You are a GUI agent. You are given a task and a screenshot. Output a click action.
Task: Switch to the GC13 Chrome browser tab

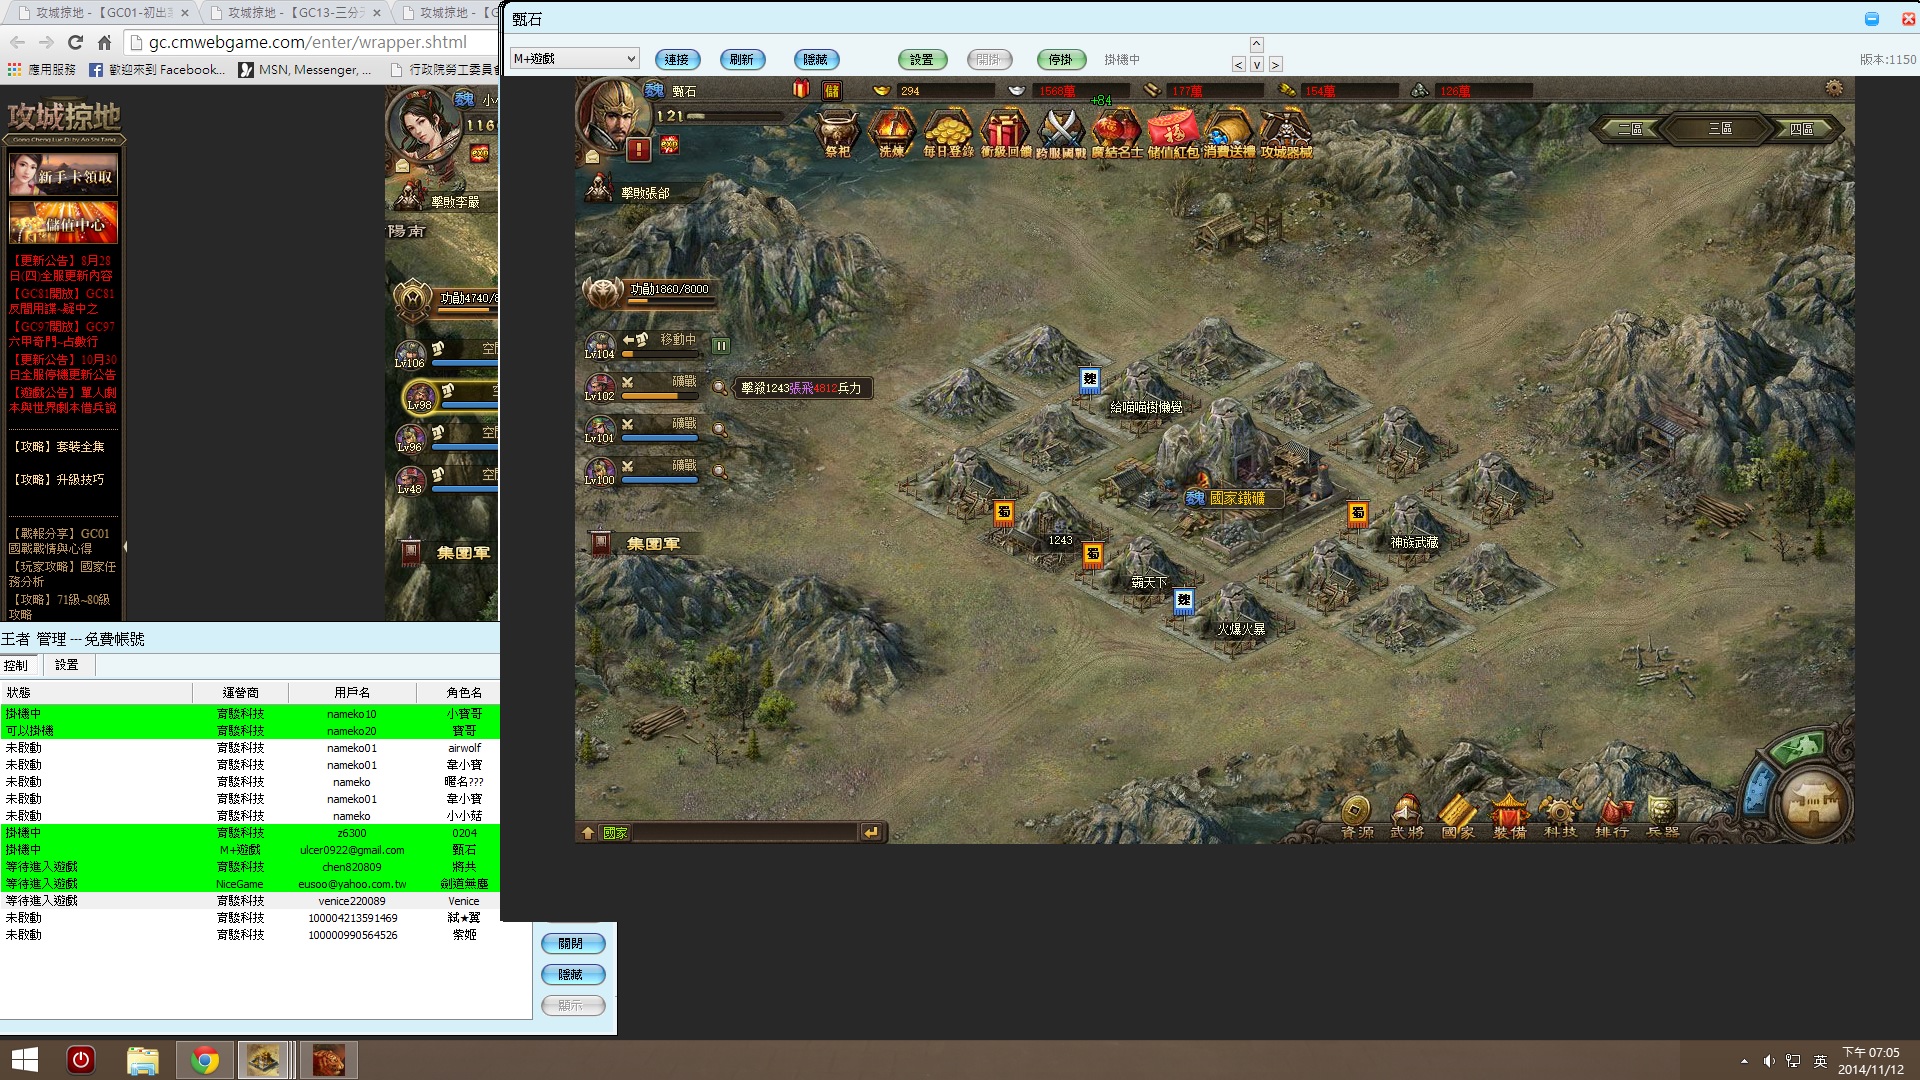click(x=295, y=12)
